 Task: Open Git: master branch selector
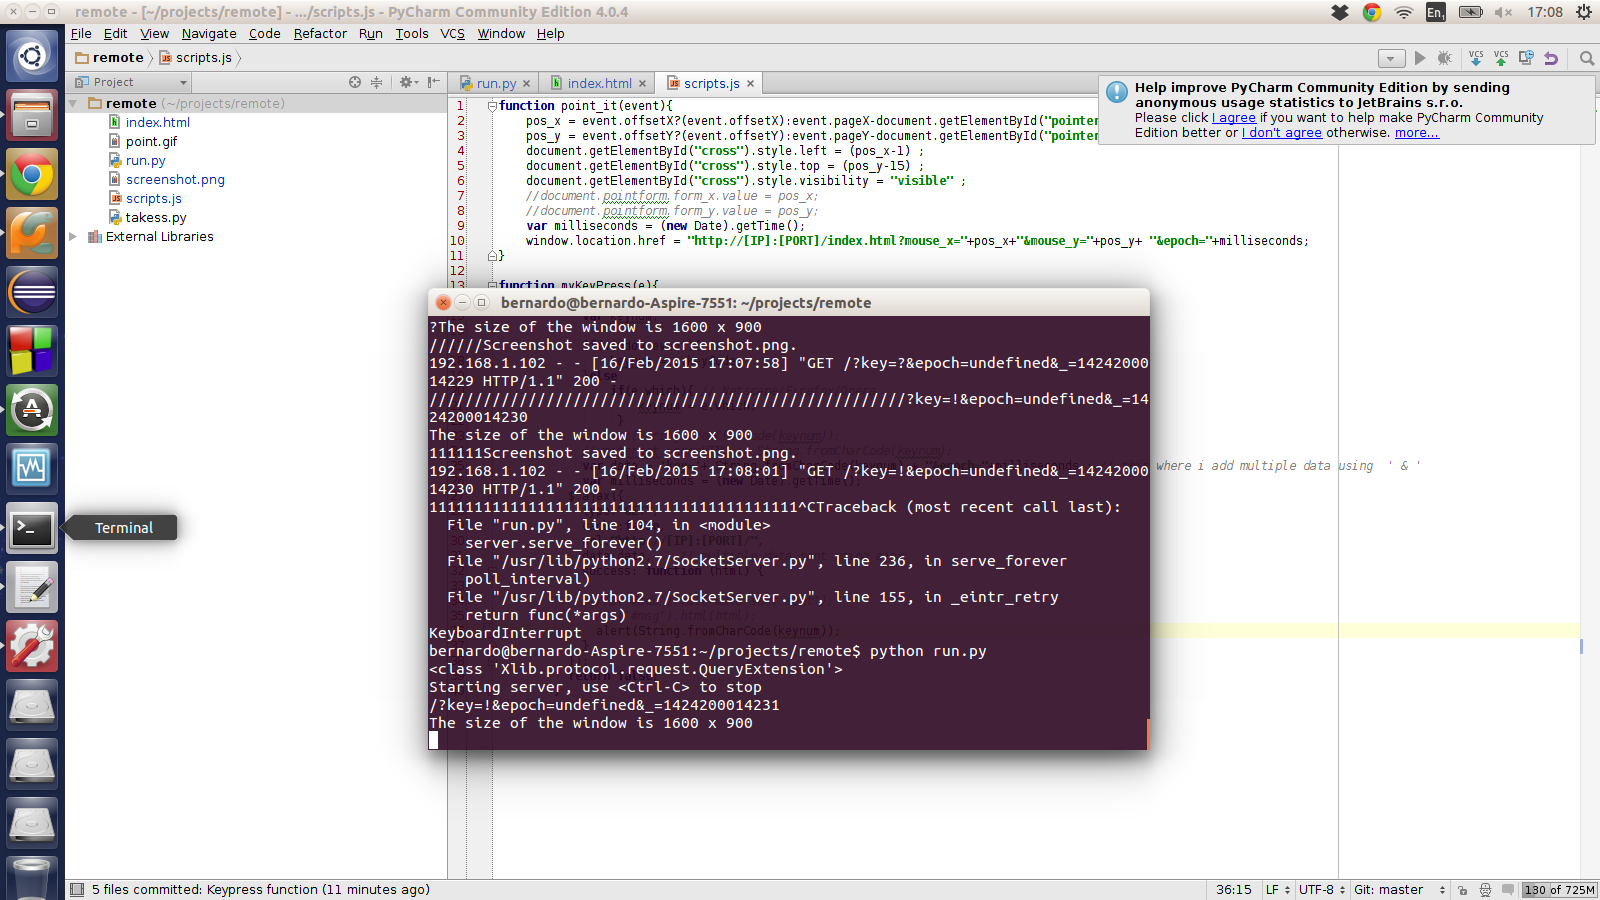[x=1399, y=889]
